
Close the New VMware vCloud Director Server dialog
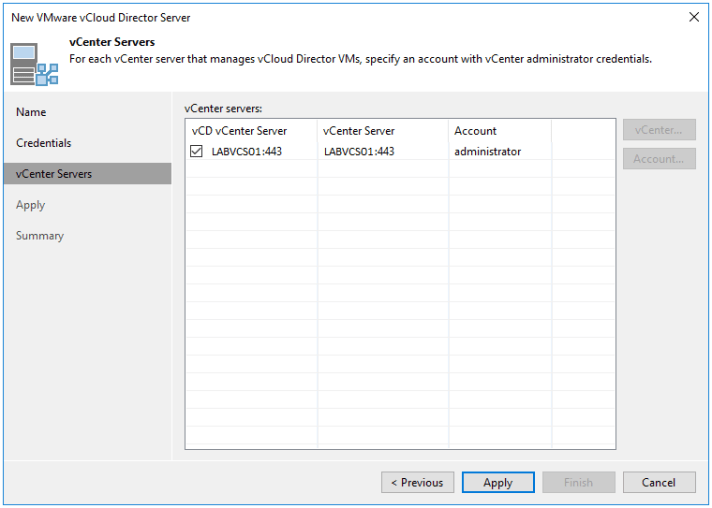[694, 17]
